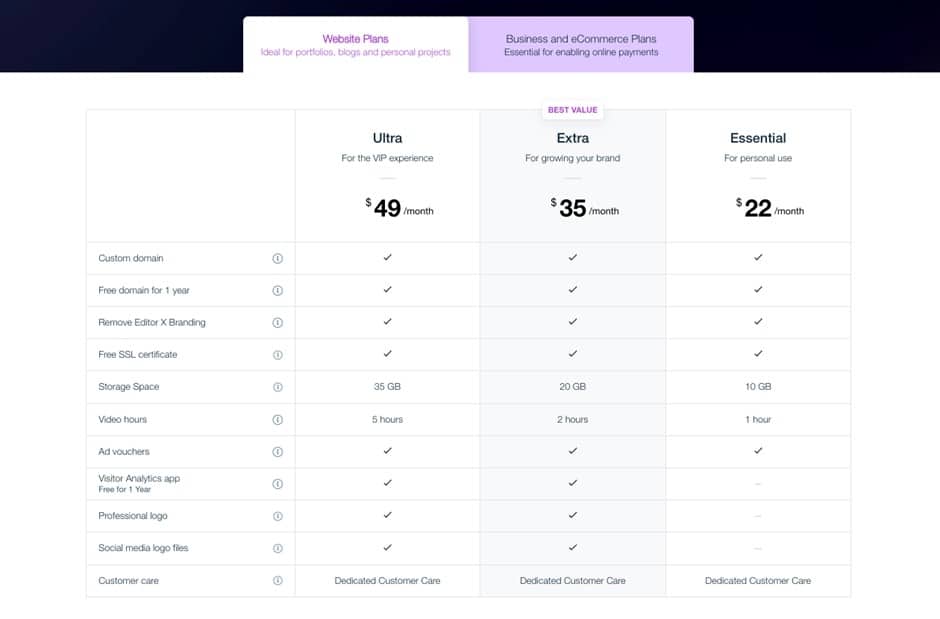Click the $35 /month Extra price
Image resolution: width=940 pixels, height=619 pixels.
(584, 208)
